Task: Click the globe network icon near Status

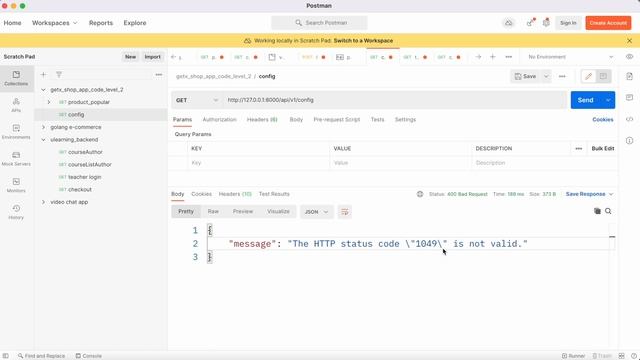Action: pyautogui.click(x=420, y=194)
